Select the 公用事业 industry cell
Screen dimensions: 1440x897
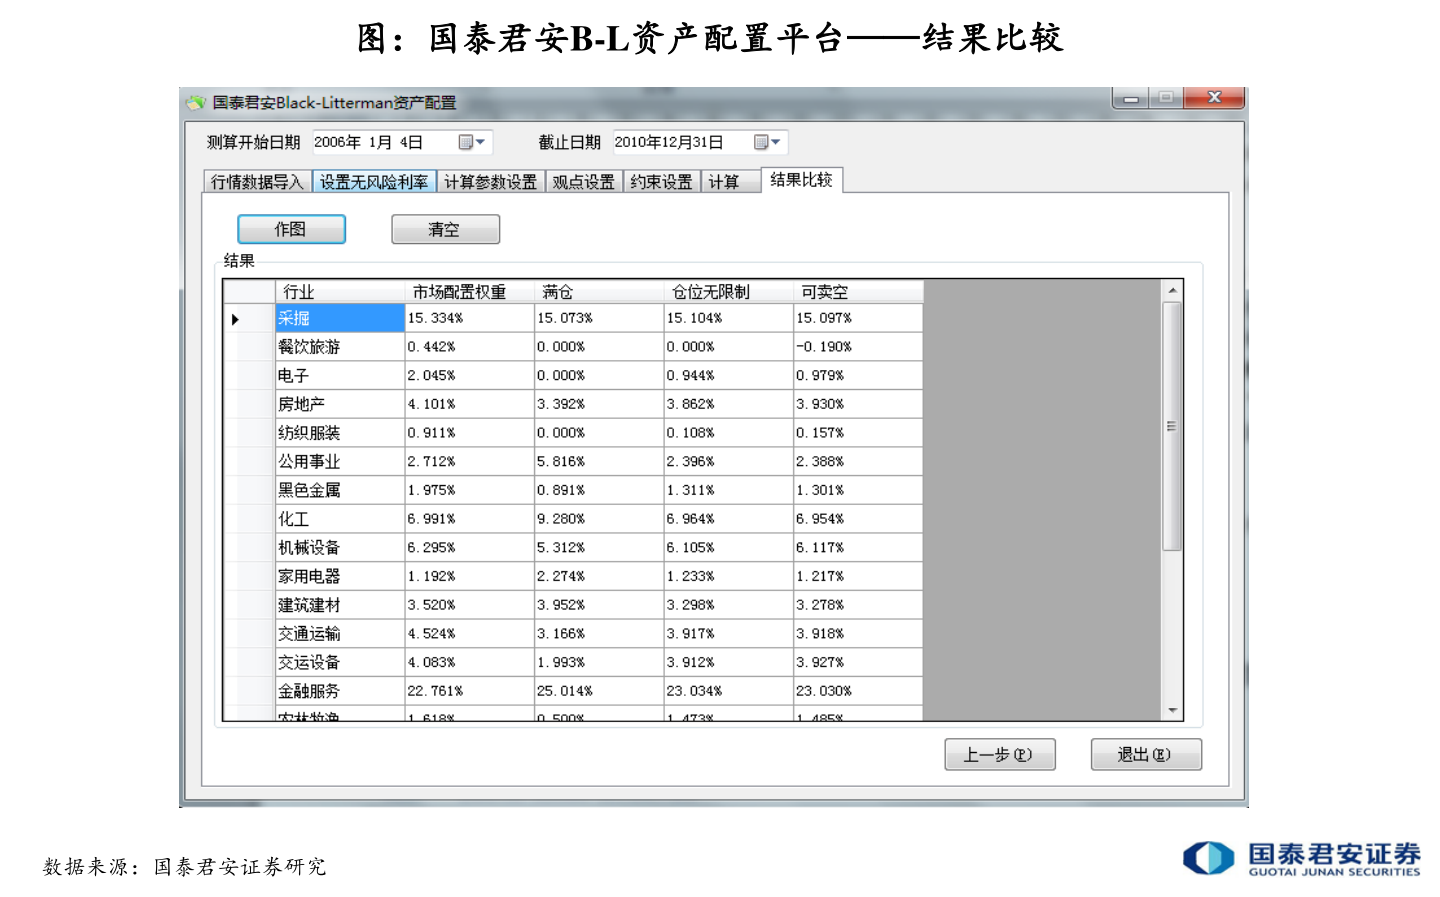click(339, 462)
